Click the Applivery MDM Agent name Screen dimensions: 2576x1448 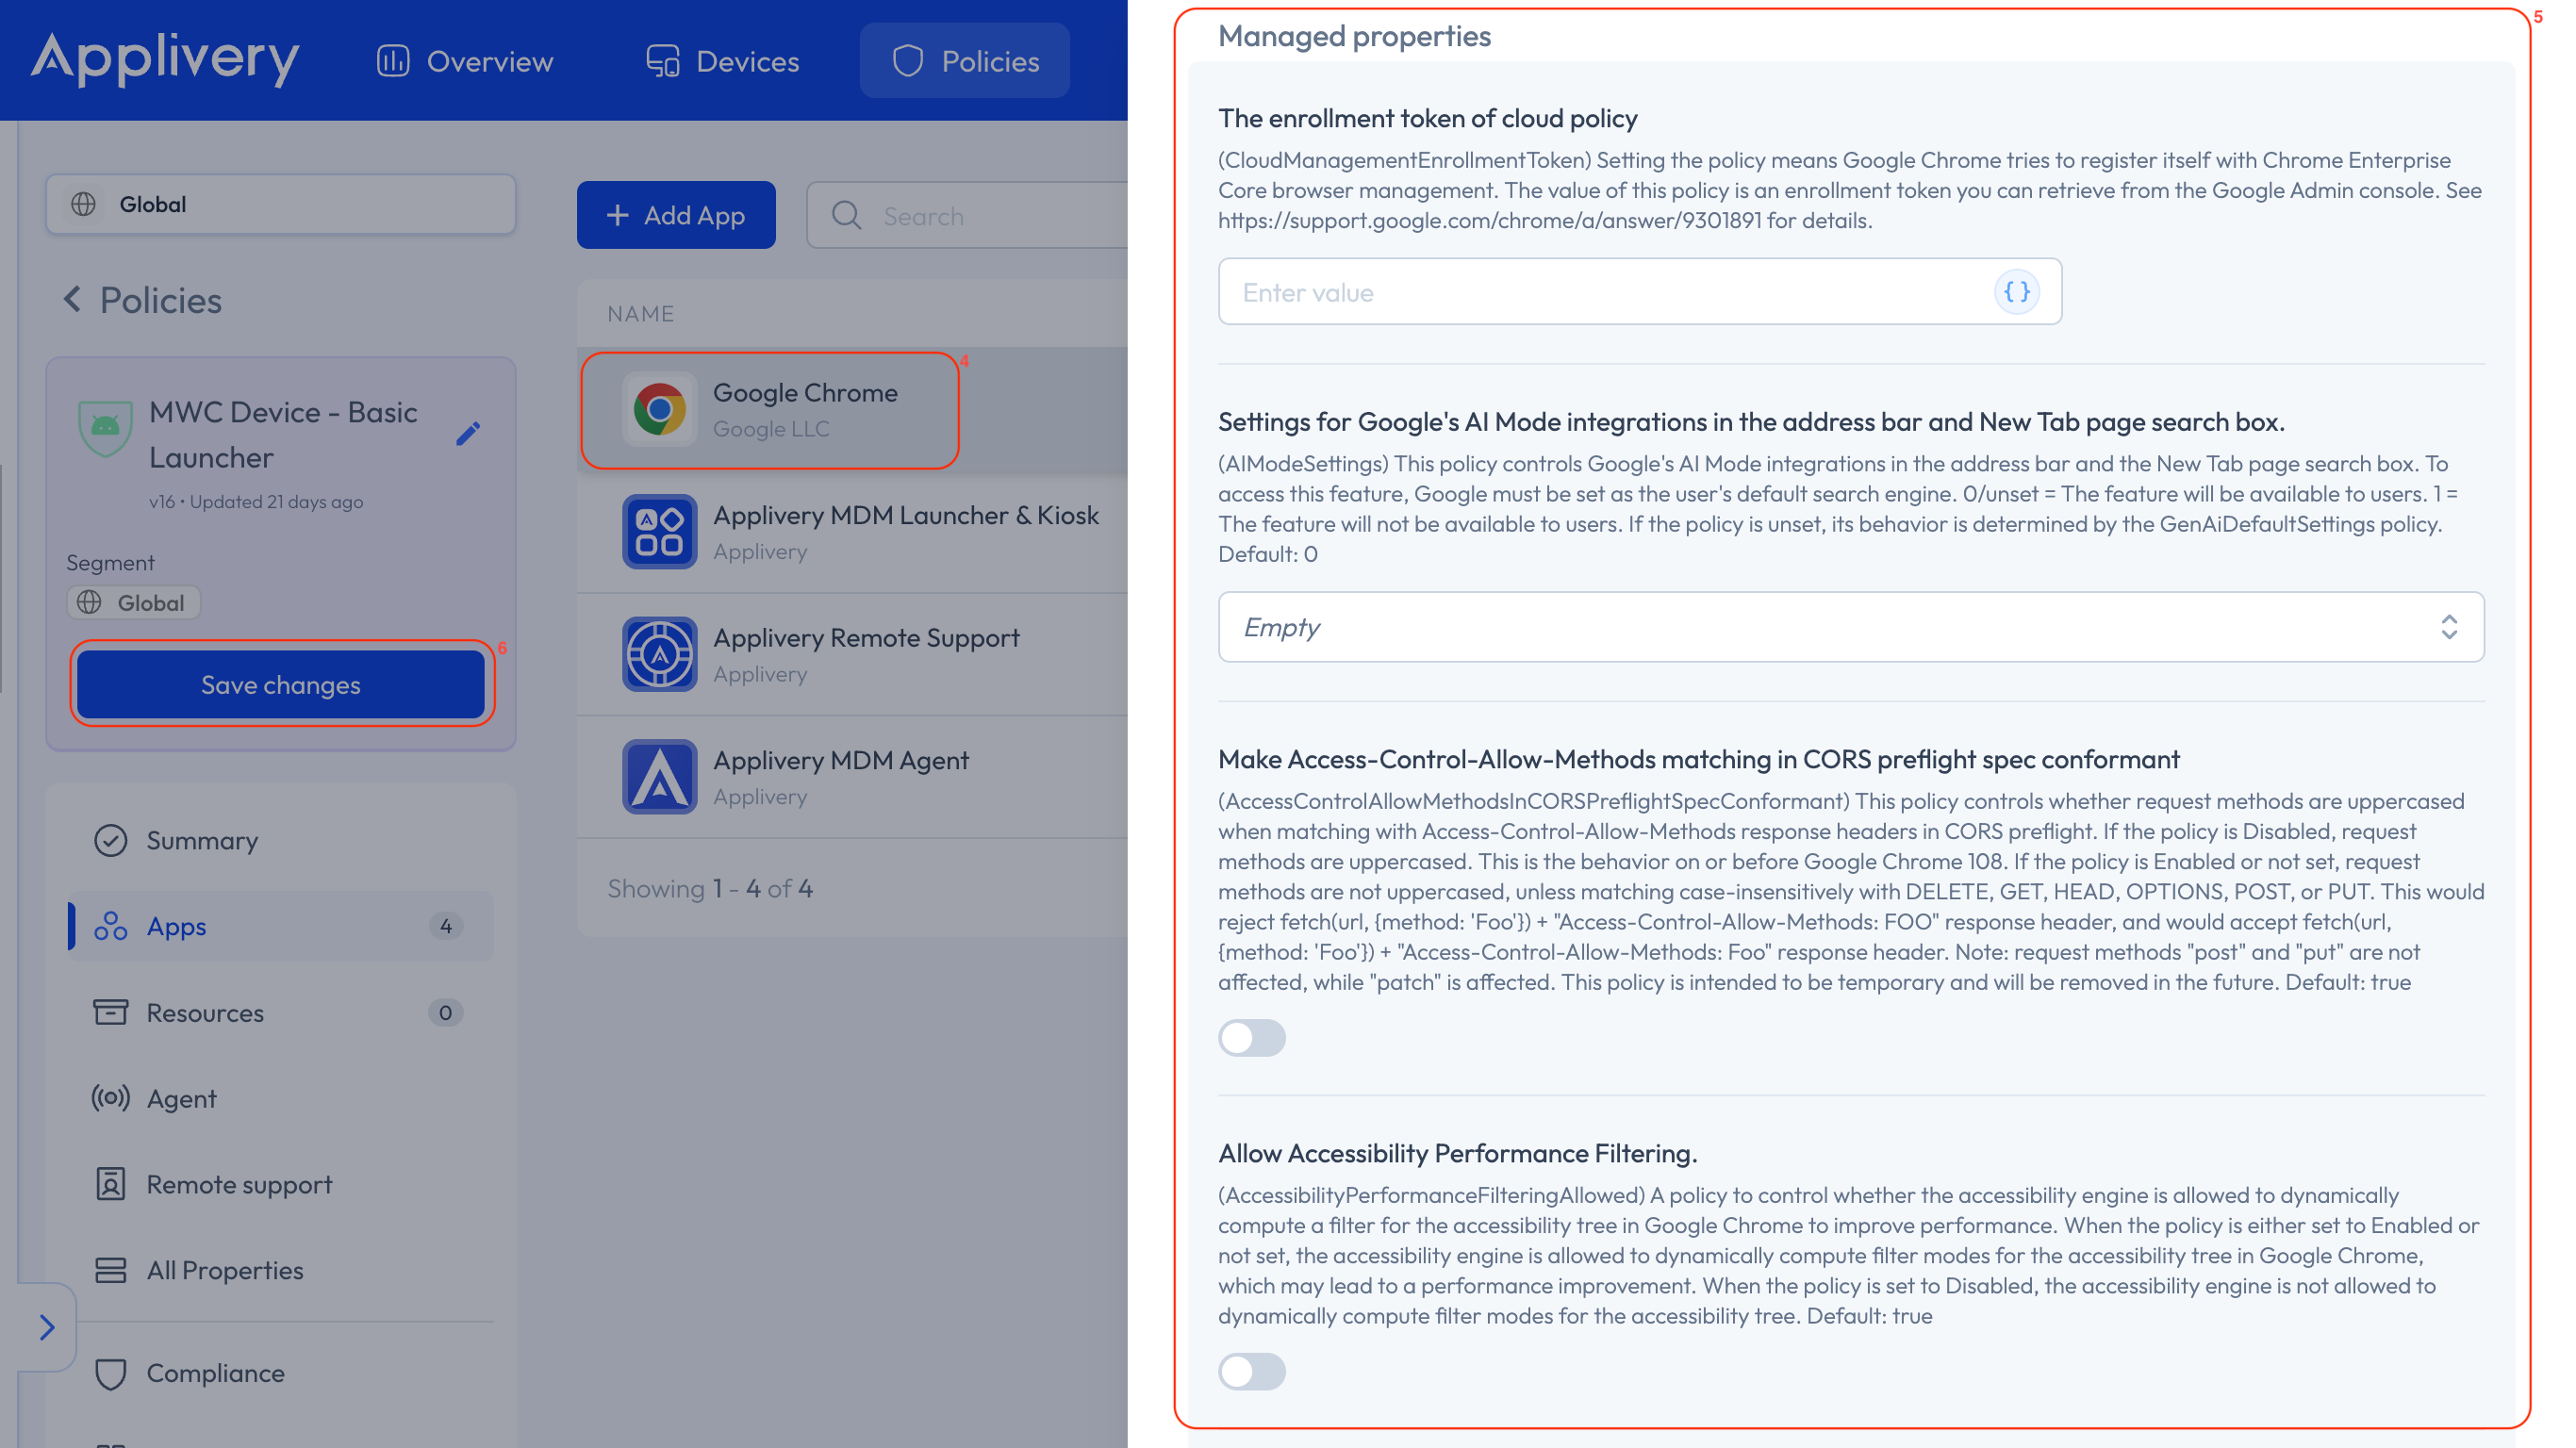tap(841, 760)
